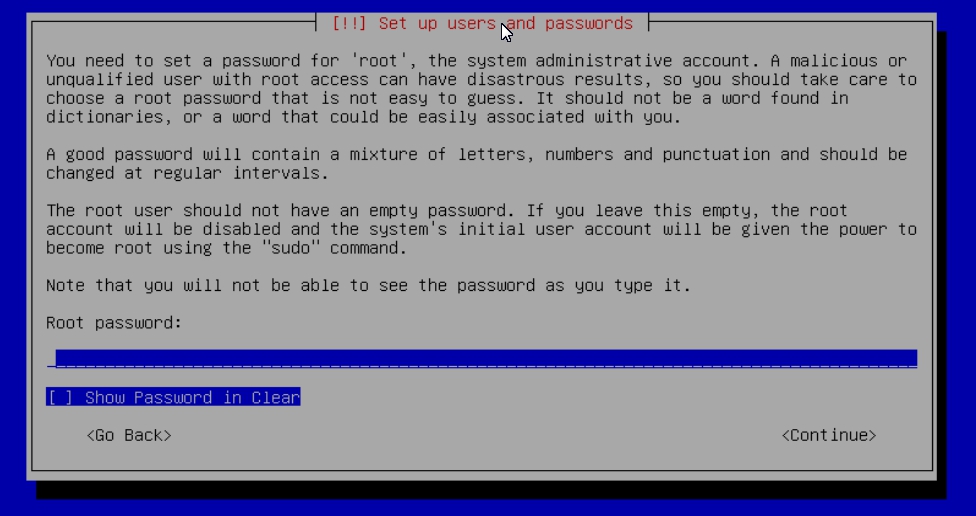
Task: Click the paragraph starting 'You need to set'
Action: (482, 88)
